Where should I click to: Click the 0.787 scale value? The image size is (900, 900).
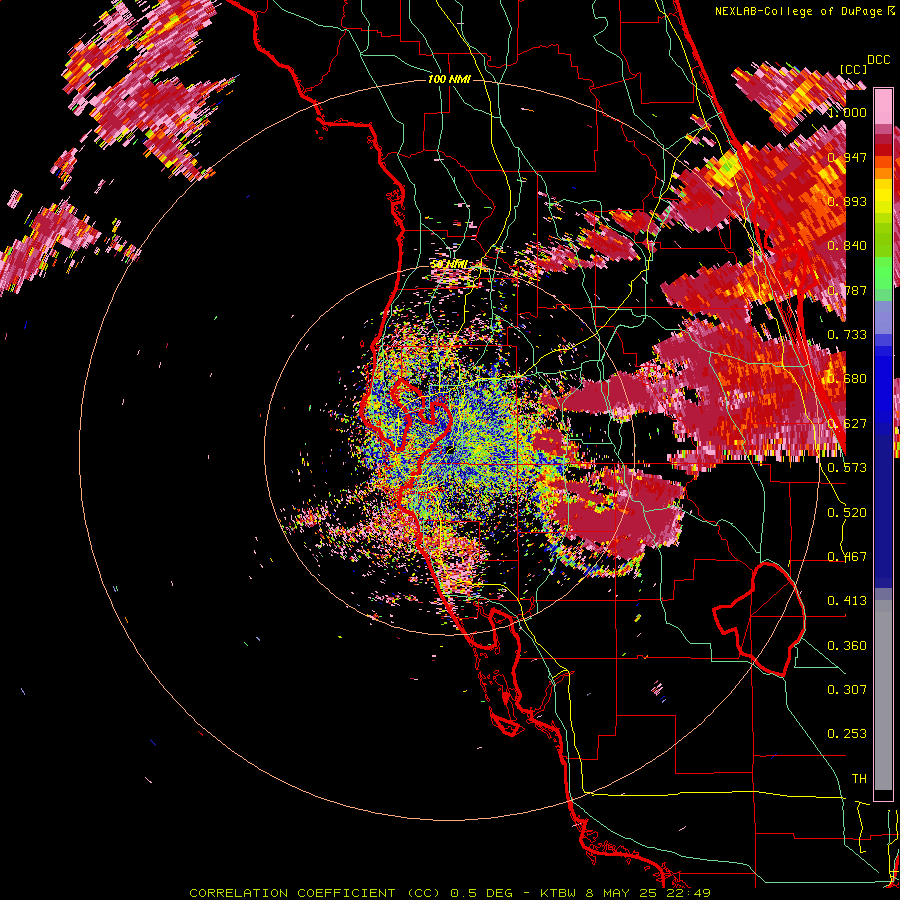[x=847, y=290]
